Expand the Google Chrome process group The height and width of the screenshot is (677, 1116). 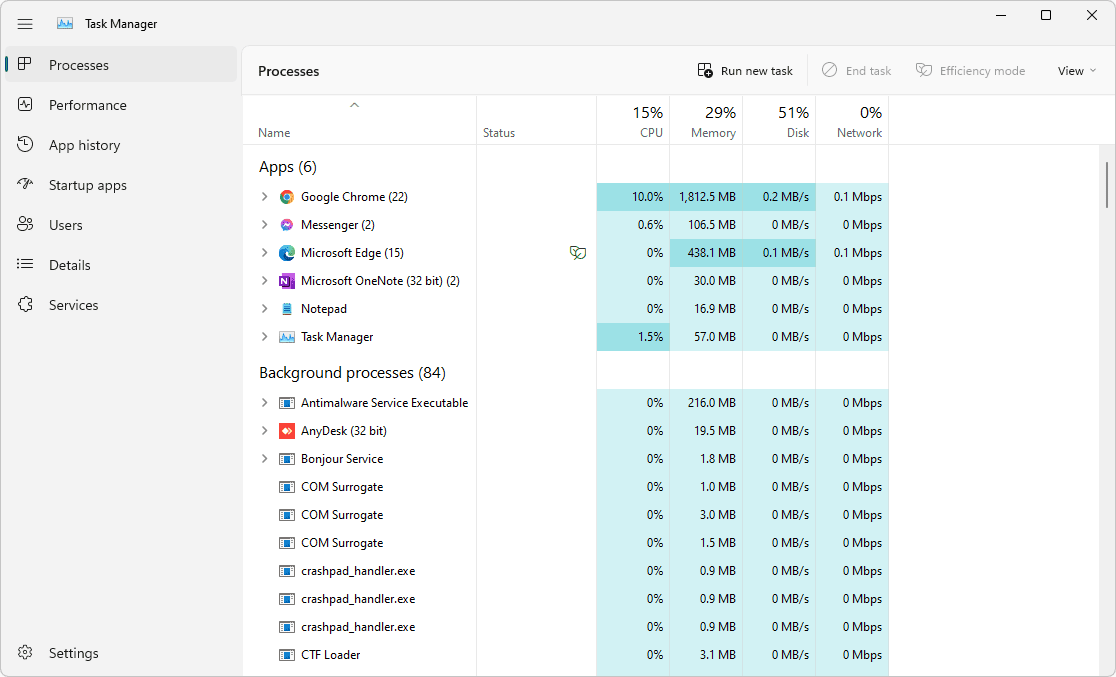click(x=263, y=196)
